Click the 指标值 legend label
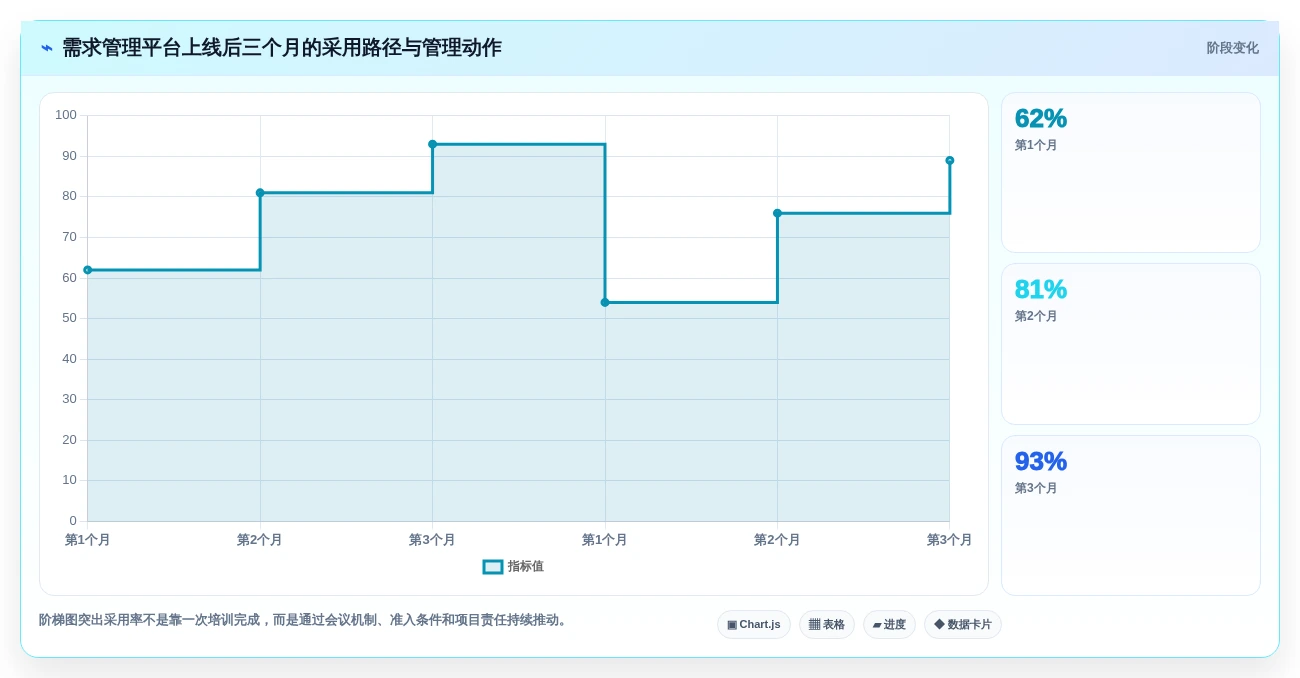 pyautogui.click(x=526, y=567)
